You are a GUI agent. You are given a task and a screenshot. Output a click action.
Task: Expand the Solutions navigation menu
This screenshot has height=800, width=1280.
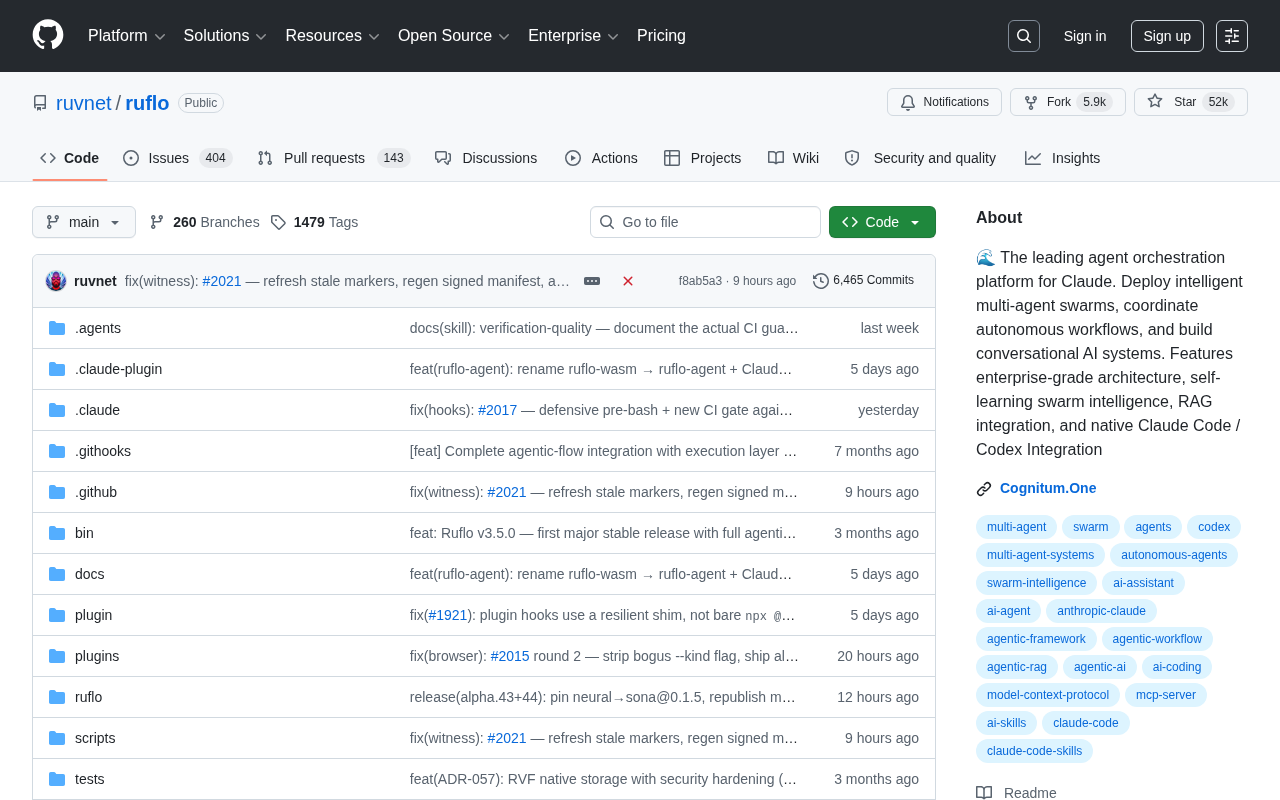[x=225, y=36]
